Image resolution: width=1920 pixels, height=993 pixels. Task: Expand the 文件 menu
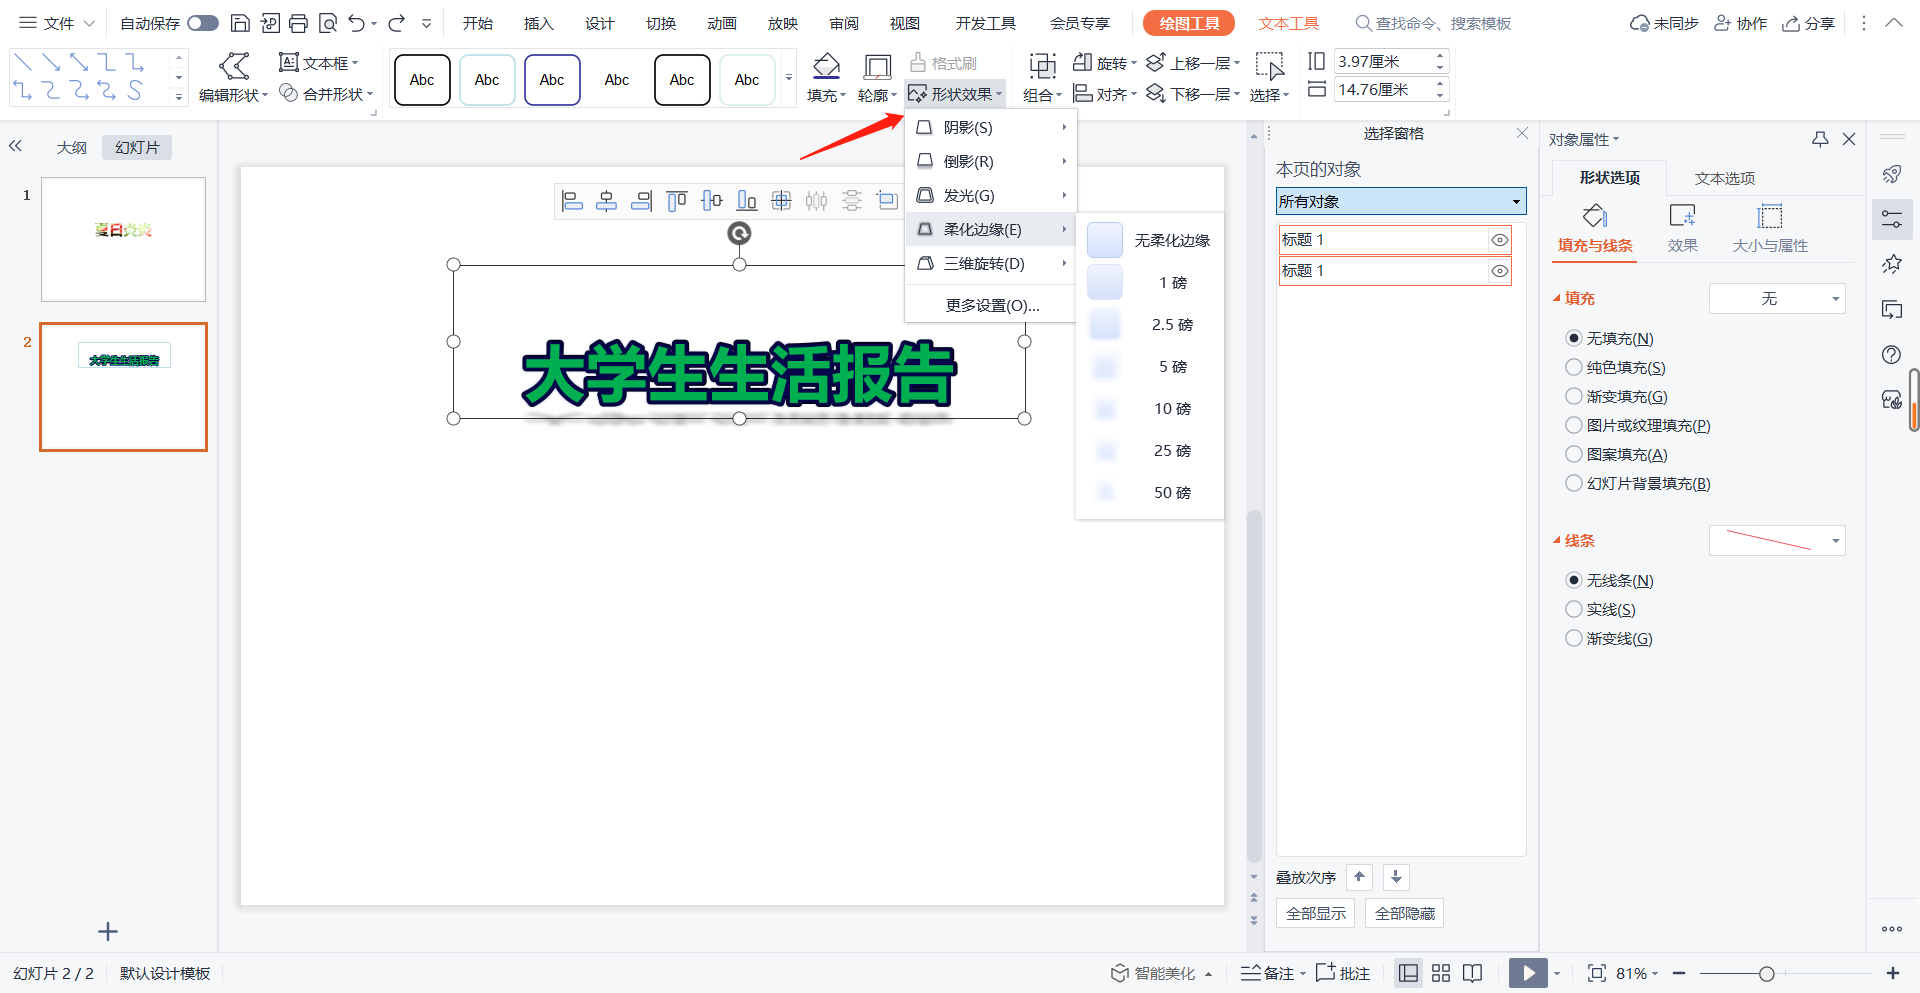[x=57, y=23]
